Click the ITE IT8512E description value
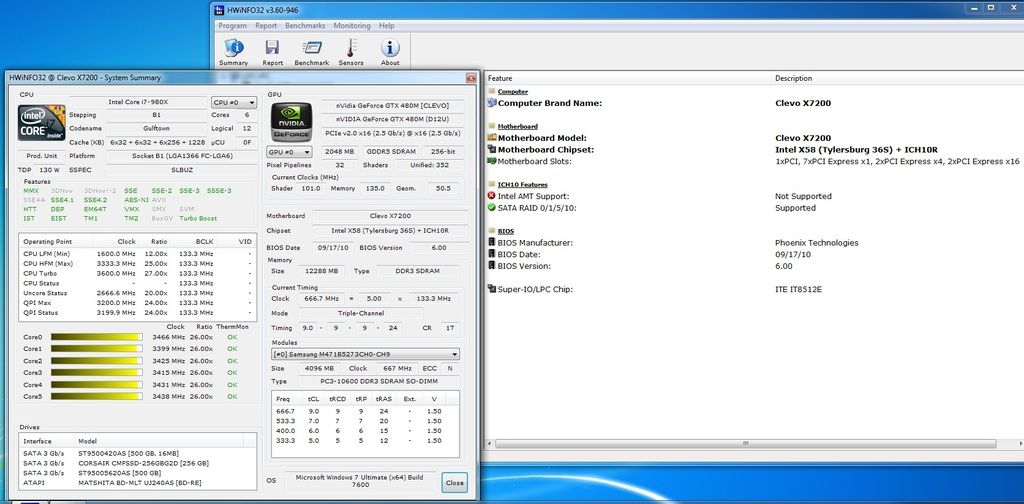Viewport: 1024px width, 504px height. tap(798, 289)
